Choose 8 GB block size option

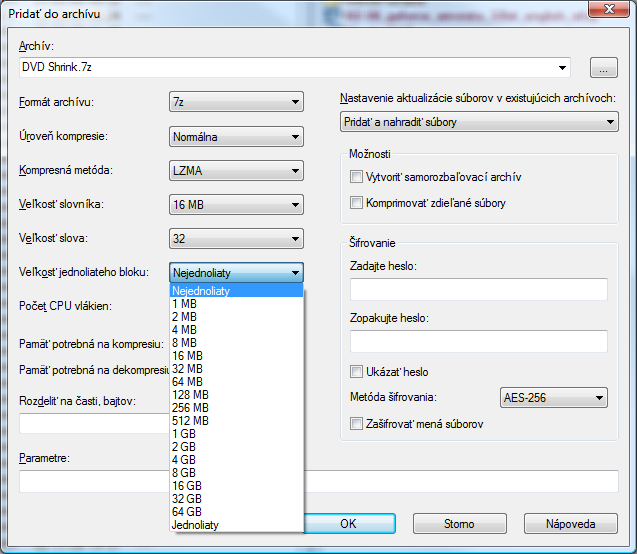(236, 473)
